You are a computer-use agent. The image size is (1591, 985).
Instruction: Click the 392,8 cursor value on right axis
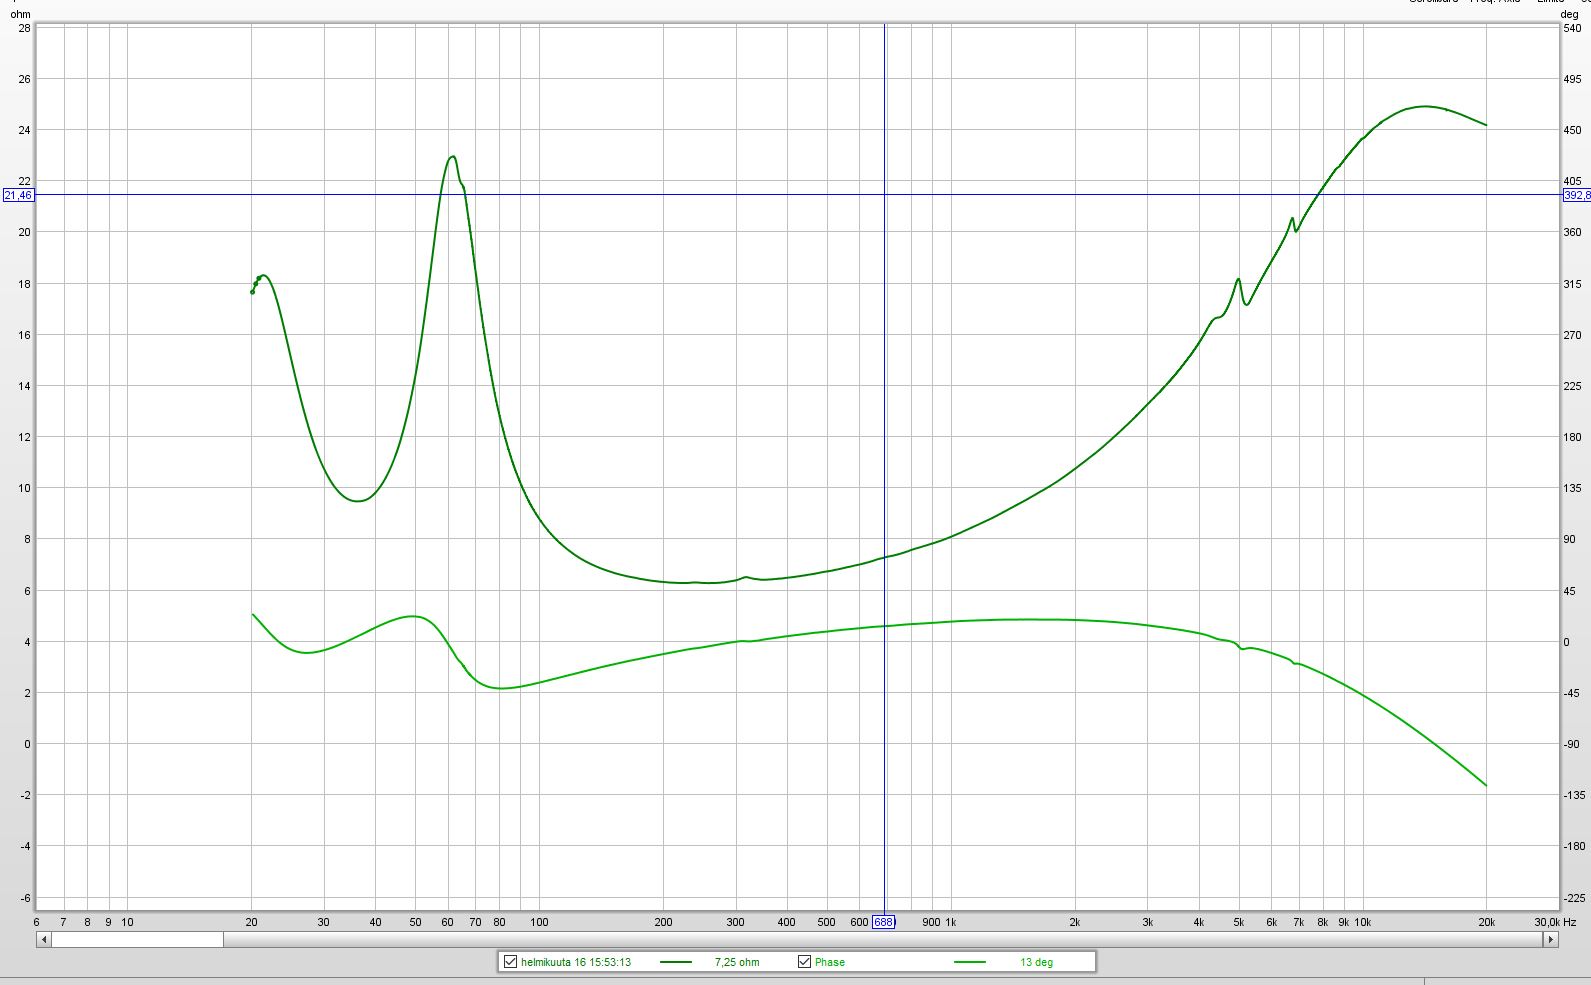tap(1577, 195)
